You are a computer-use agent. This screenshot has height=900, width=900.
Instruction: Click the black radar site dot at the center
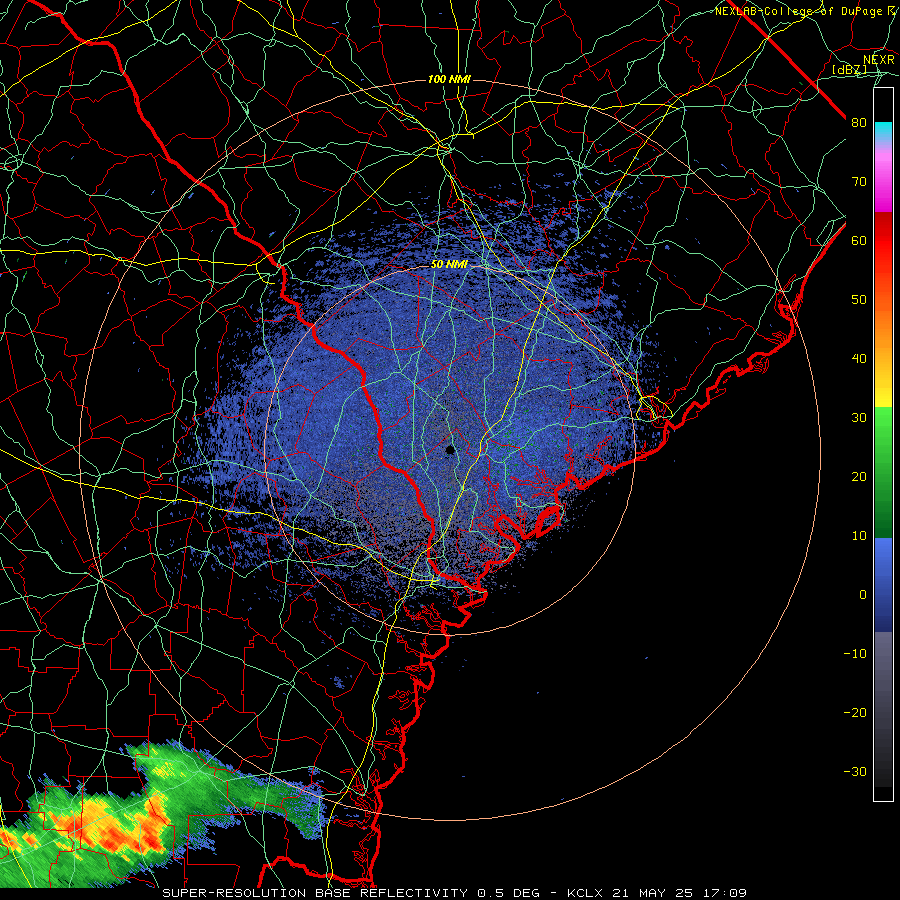pyautogui.click(x=450, y=450)
